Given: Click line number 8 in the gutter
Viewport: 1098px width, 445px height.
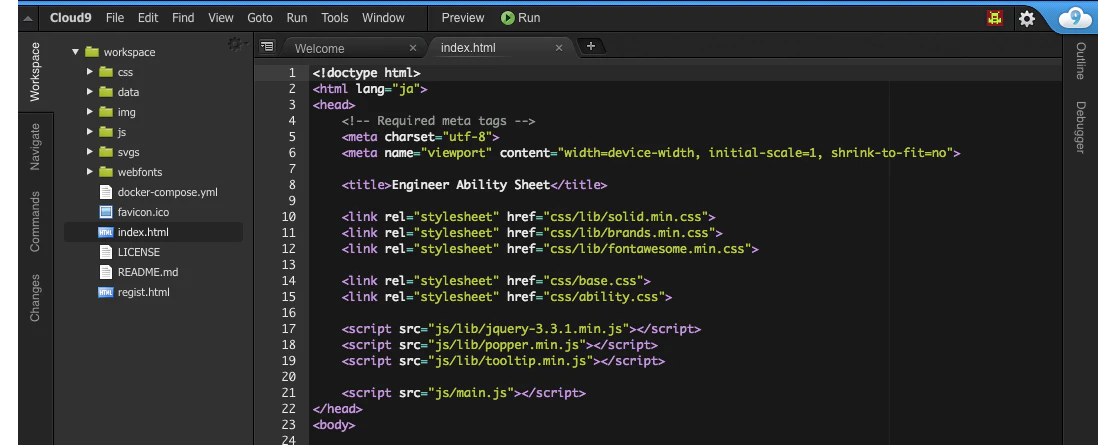Looking at the screenshot, I should 292,185.
